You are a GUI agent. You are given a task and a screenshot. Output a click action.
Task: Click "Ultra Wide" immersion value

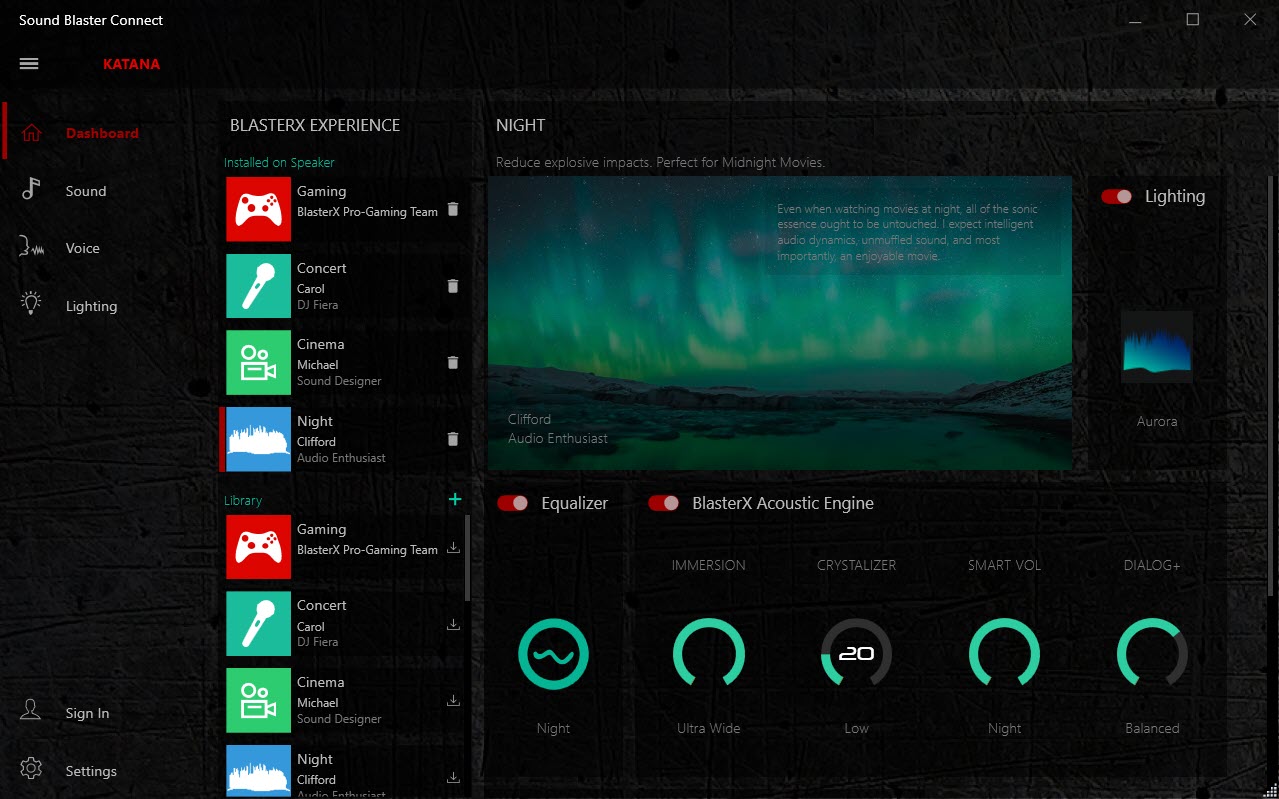[x=709, y=728]
